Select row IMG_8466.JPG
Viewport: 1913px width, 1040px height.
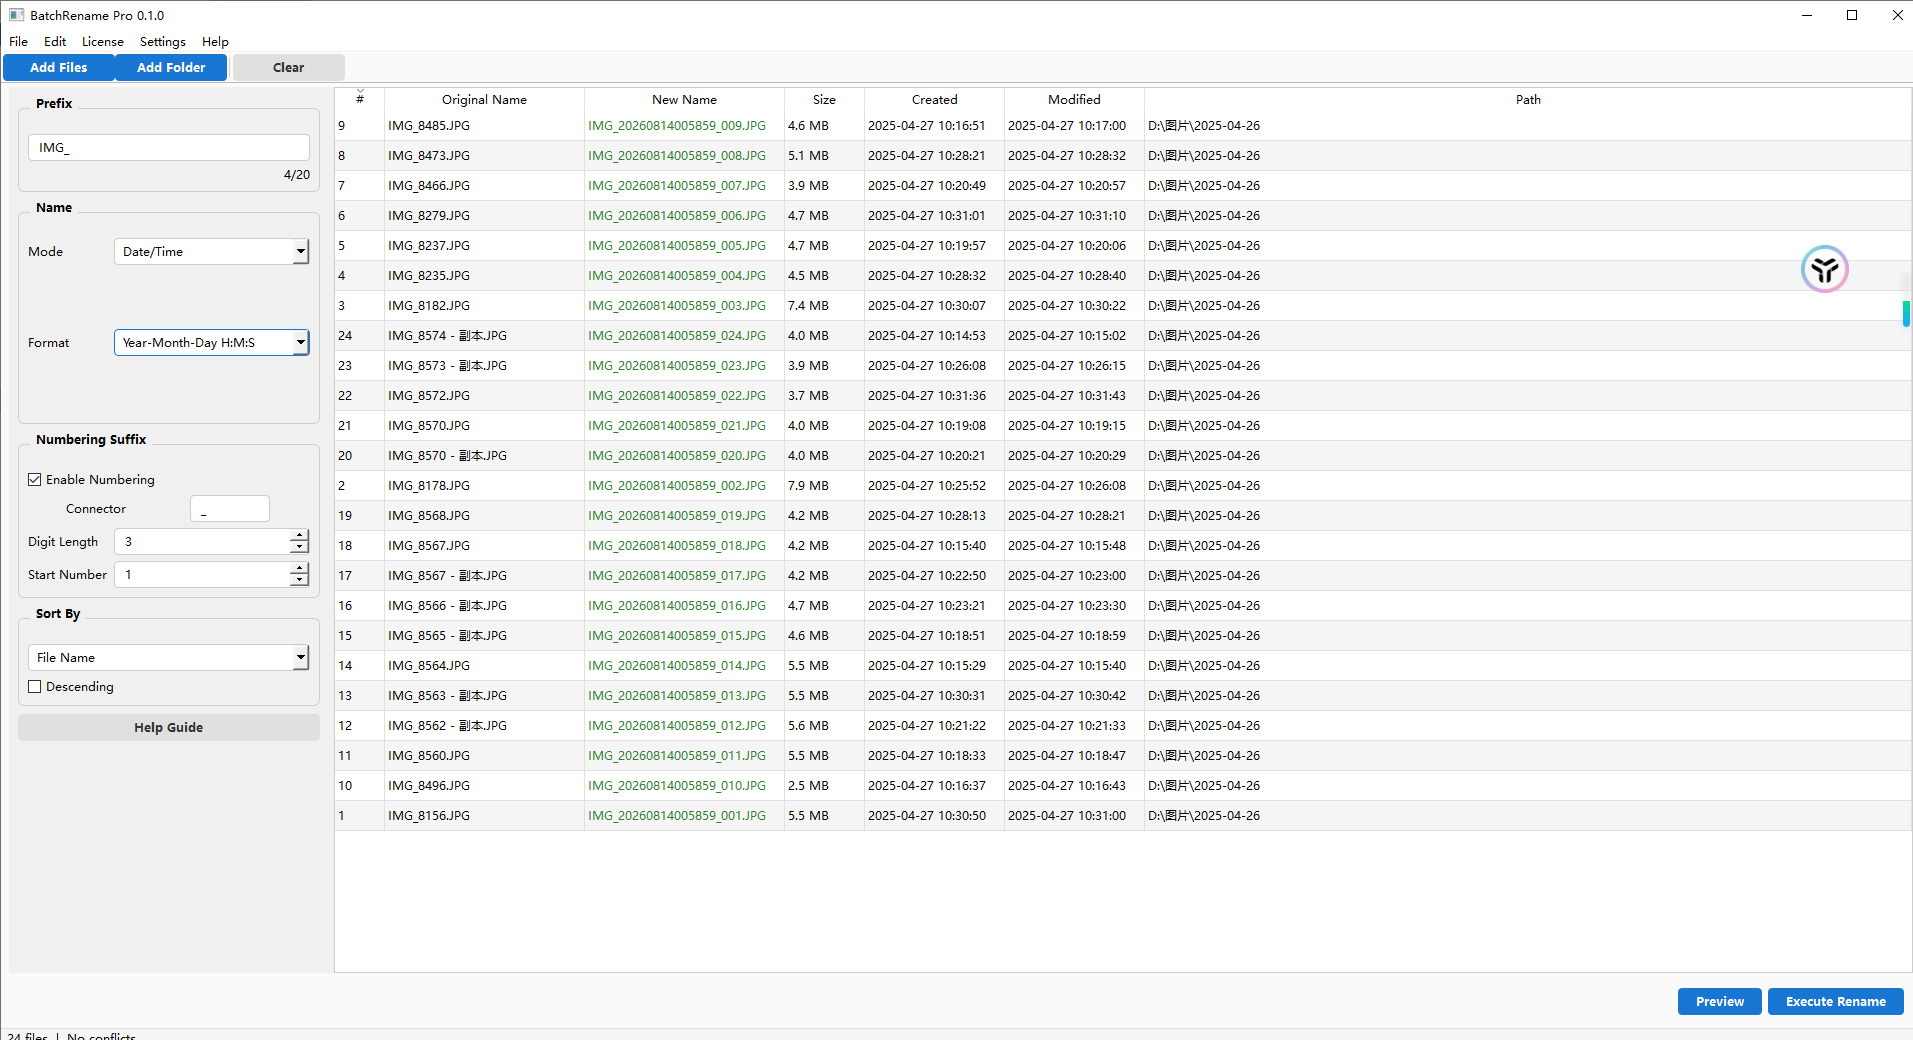pyautogui.click(x=1123, y=186)
